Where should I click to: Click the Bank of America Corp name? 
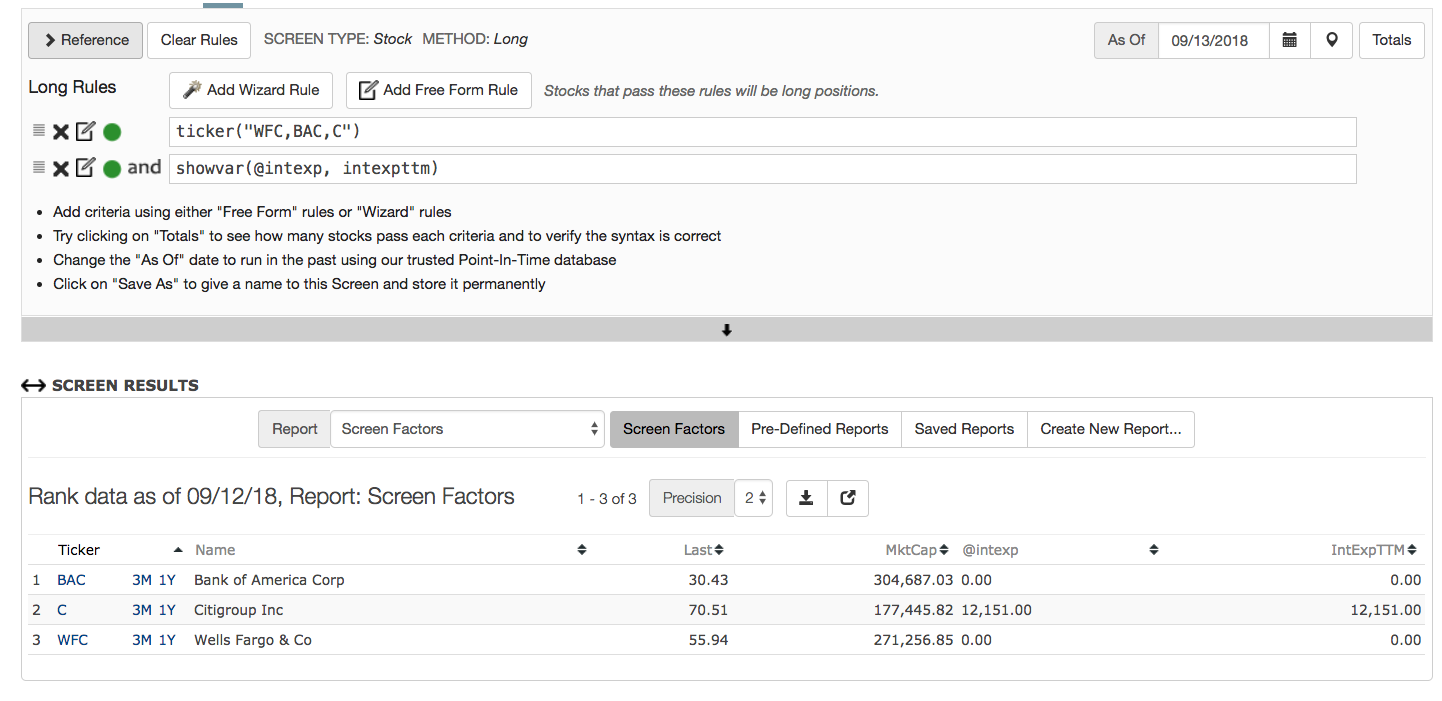(269, 580)
